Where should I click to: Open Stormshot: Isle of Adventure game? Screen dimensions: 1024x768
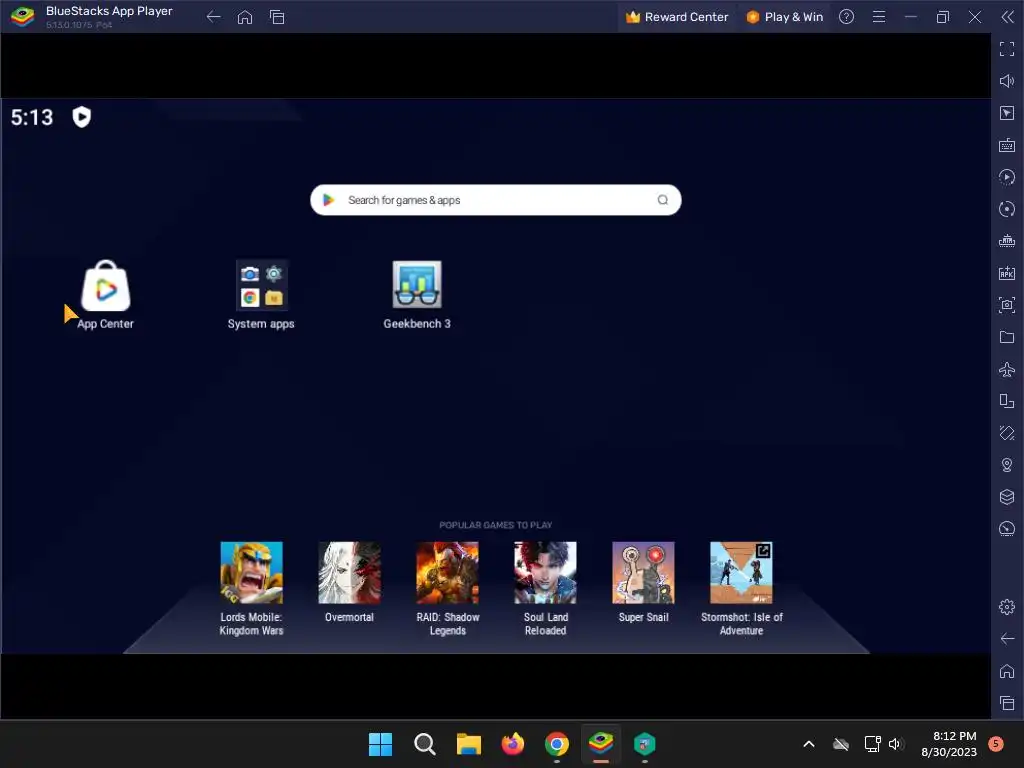pyautogui.click(x=741, y=573)
